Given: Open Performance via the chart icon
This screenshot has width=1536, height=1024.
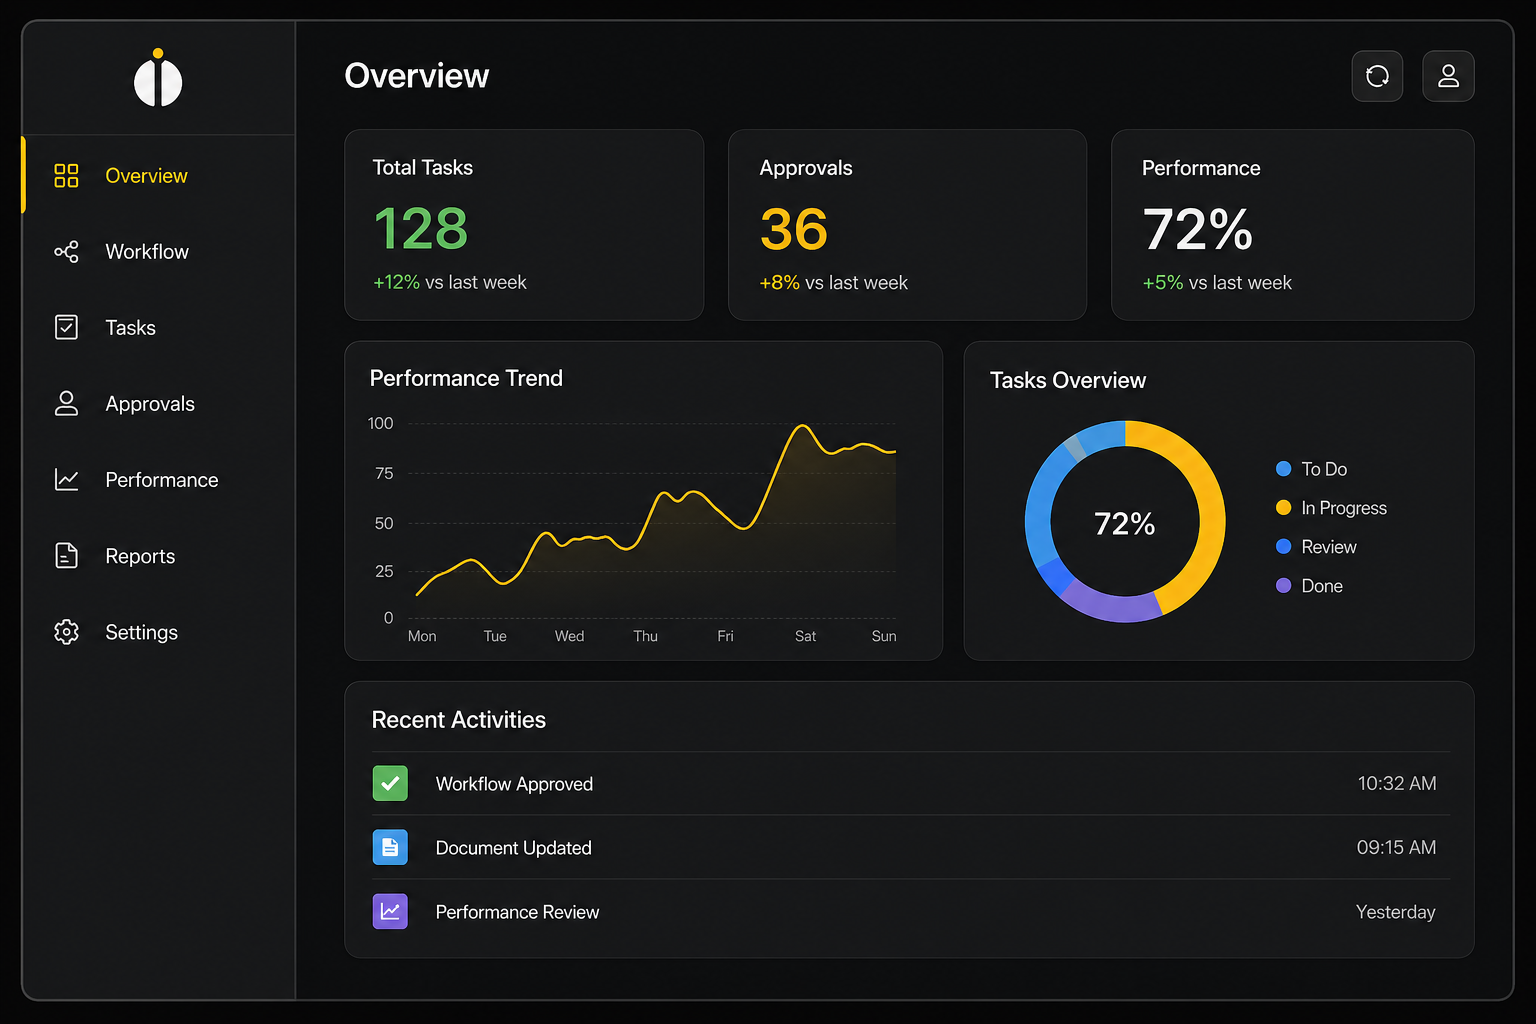Looking at the screenshot, I should tap(66, 479).
